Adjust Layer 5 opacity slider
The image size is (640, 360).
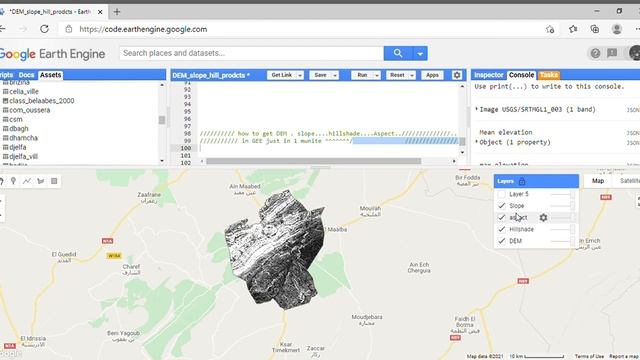coord(563,194)
